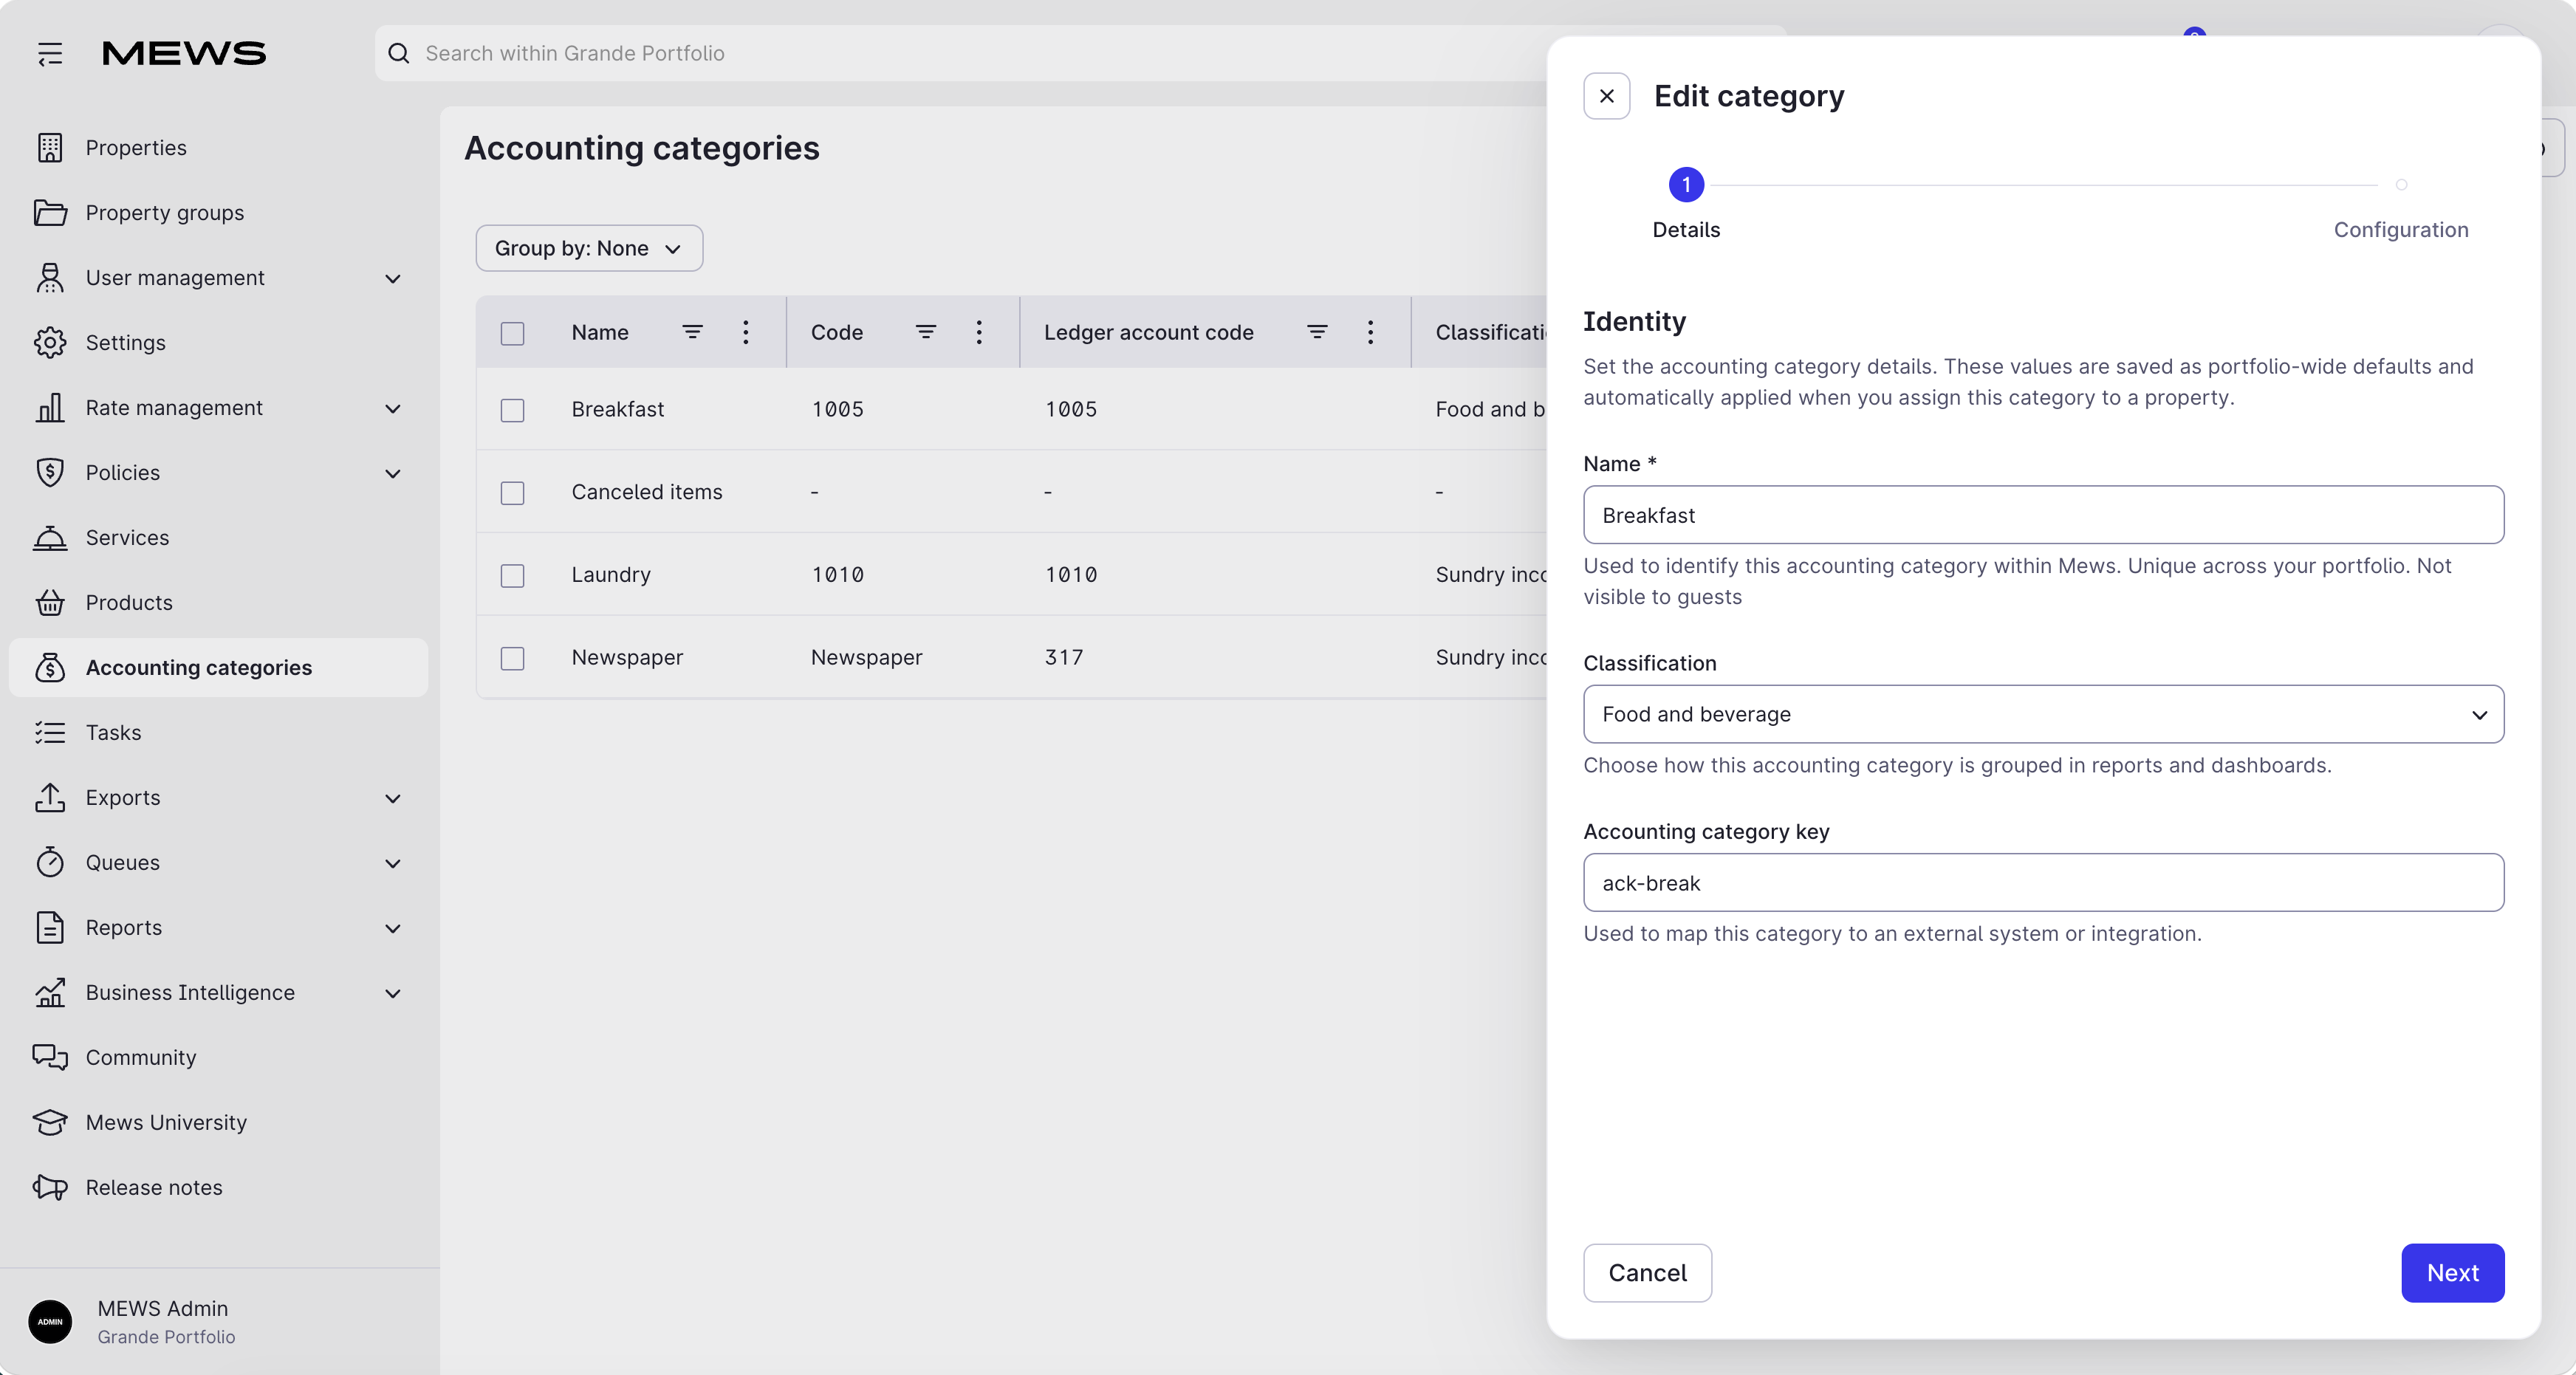Screen dimensions: 2576x1375
Task: Click the Accounting category key field
Action: (2043, 883)
